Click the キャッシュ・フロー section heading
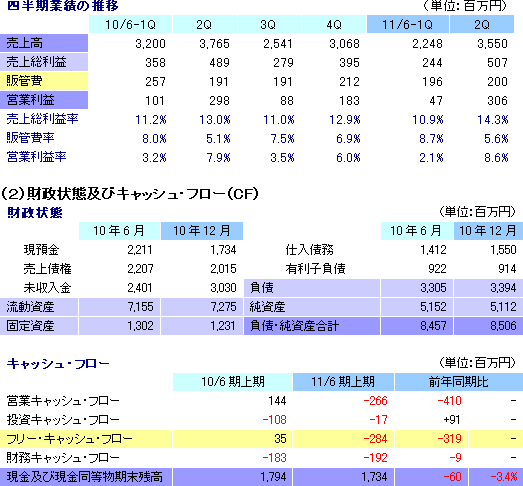Image resolution: width=523 pixels, height=486 pixels. click(x=58, y=364)
